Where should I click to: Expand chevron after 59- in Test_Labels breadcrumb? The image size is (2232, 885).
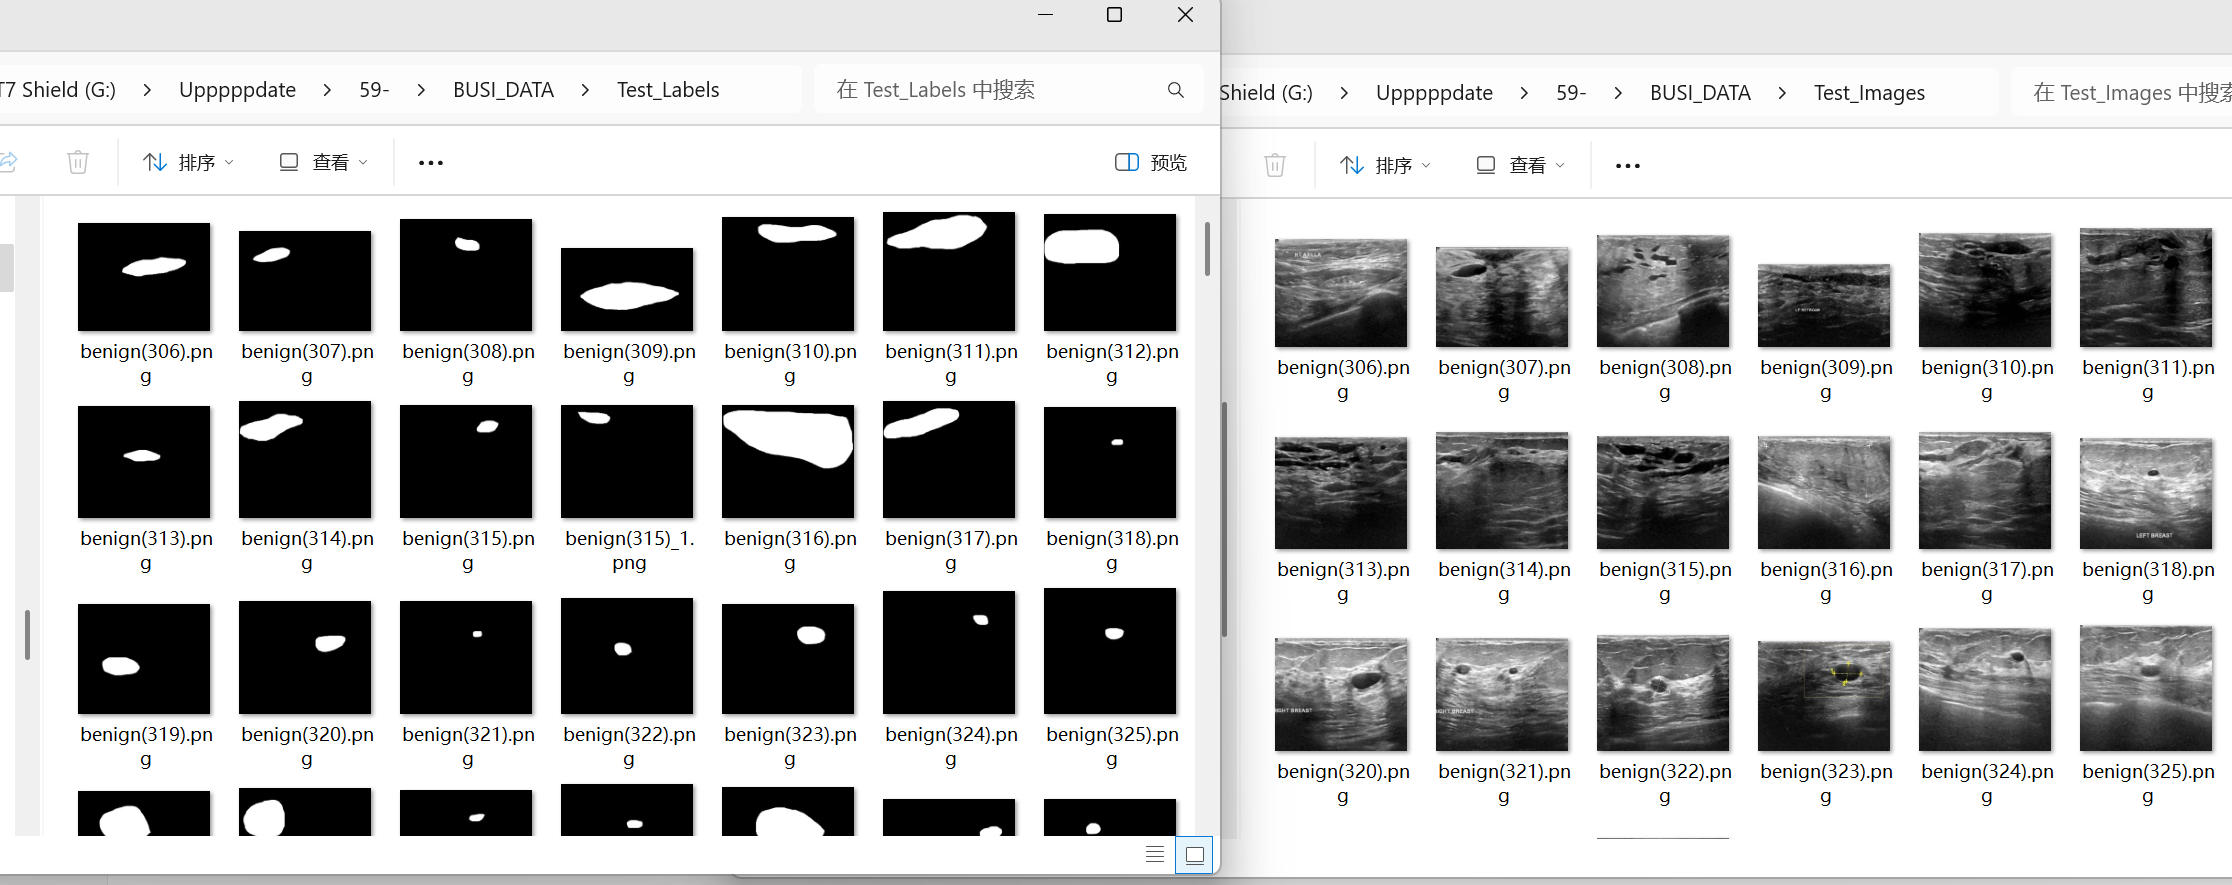(421, 90)
